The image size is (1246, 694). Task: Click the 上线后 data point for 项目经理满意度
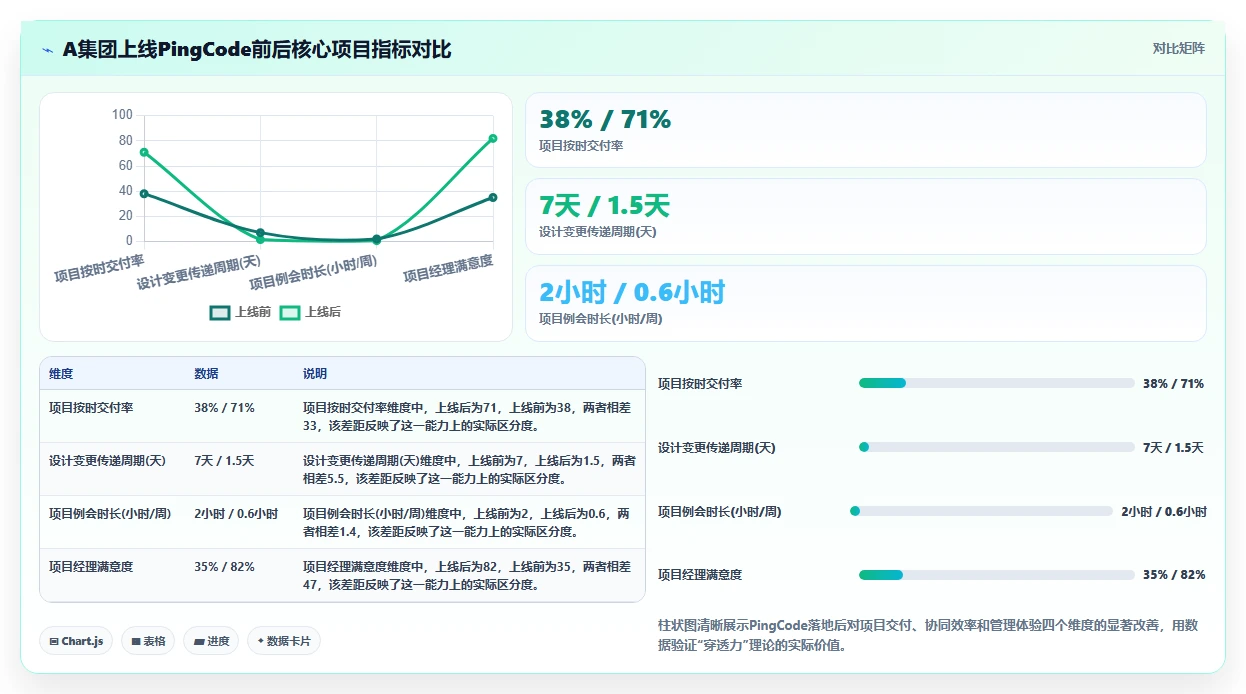[493, 138]
